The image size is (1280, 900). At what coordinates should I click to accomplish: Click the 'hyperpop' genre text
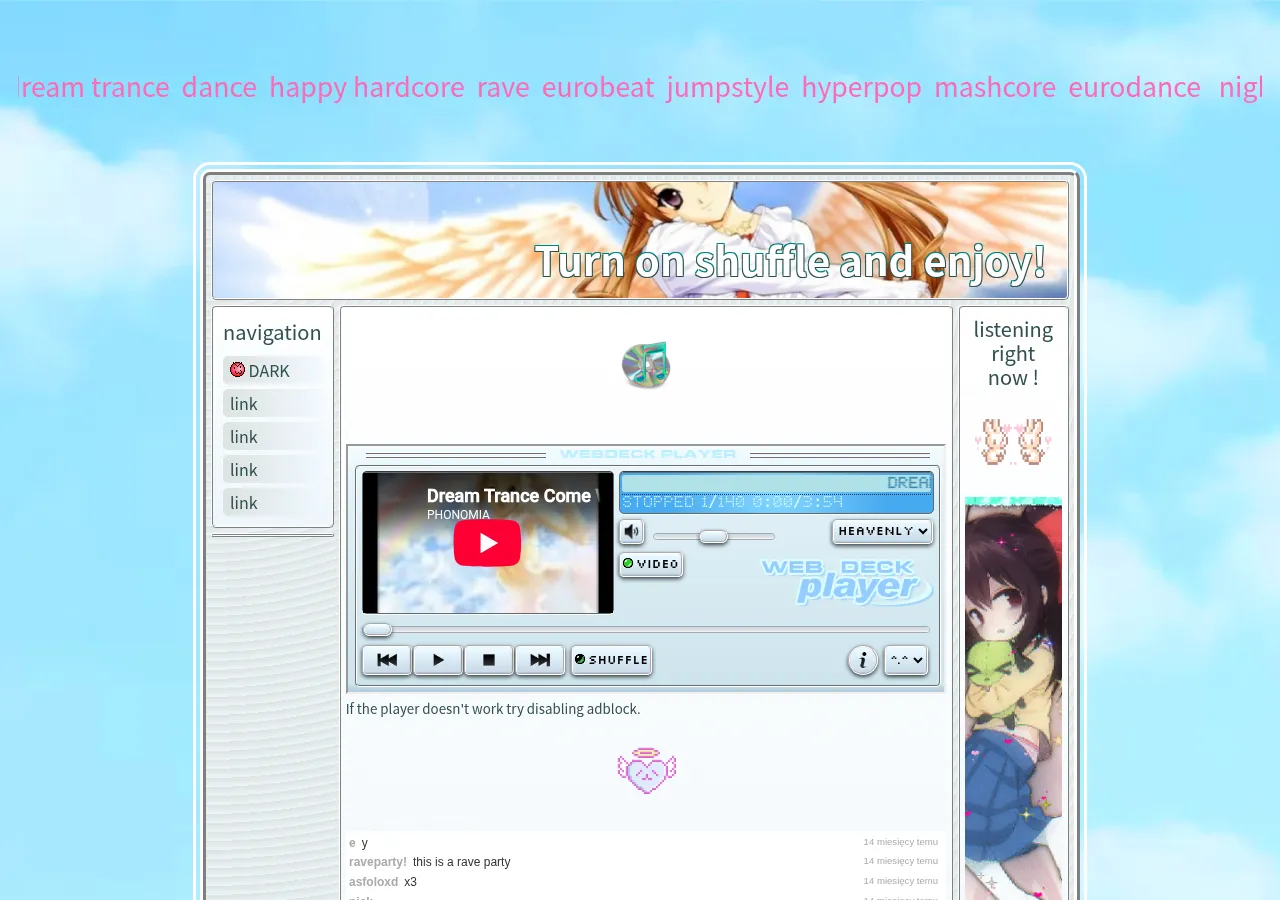pos(862,87)
